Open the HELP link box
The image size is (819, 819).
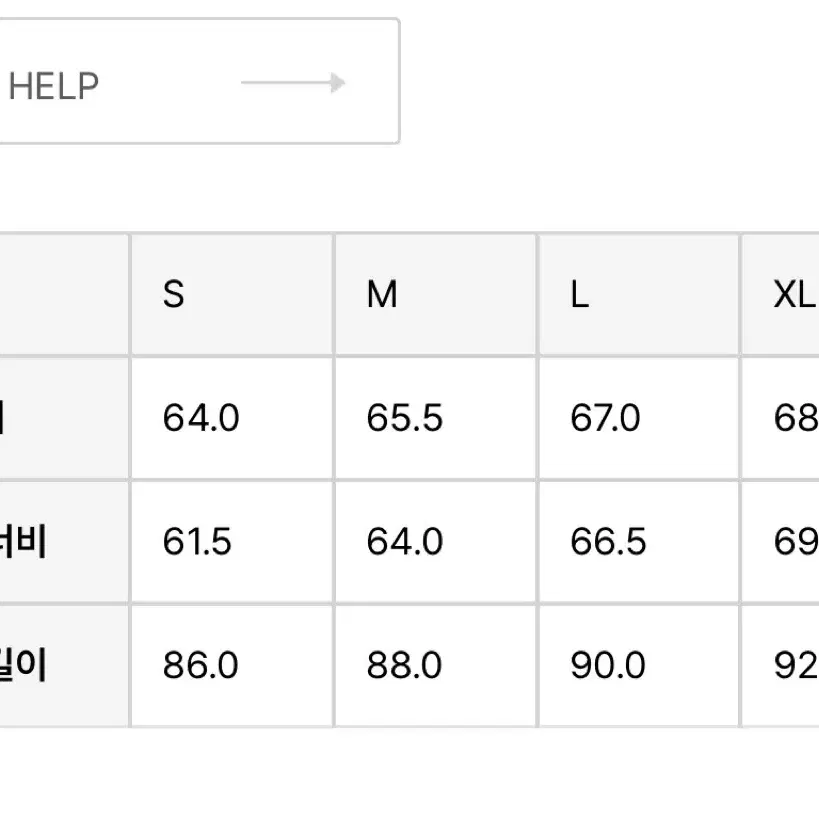200,81
